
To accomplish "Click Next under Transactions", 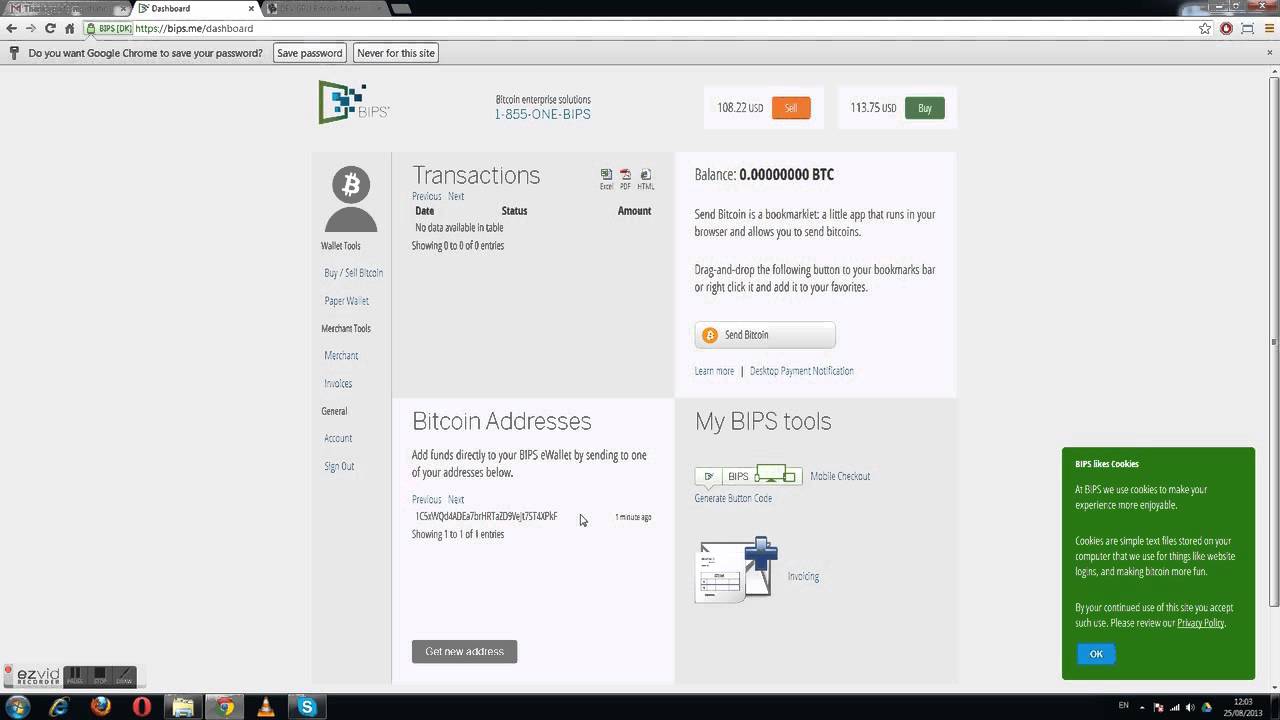I will click(x=456, y=196).
